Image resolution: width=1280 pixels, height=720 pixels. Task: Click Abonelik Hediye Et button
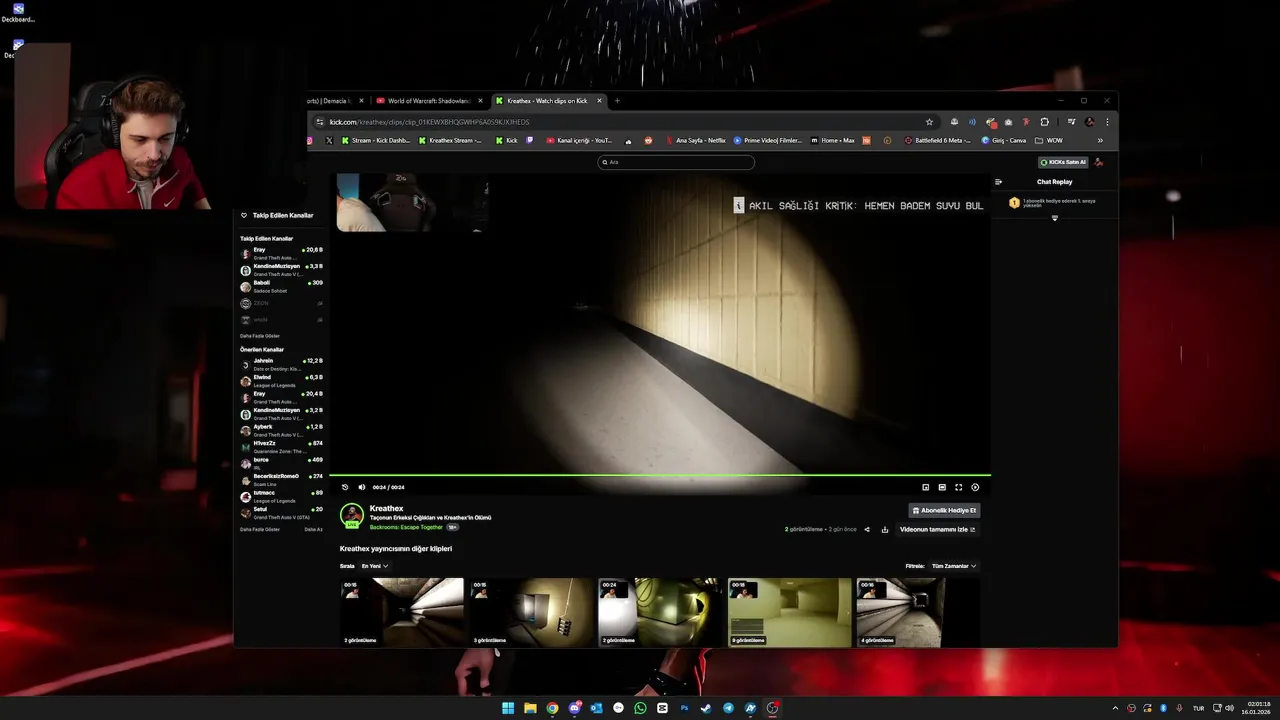944,510
